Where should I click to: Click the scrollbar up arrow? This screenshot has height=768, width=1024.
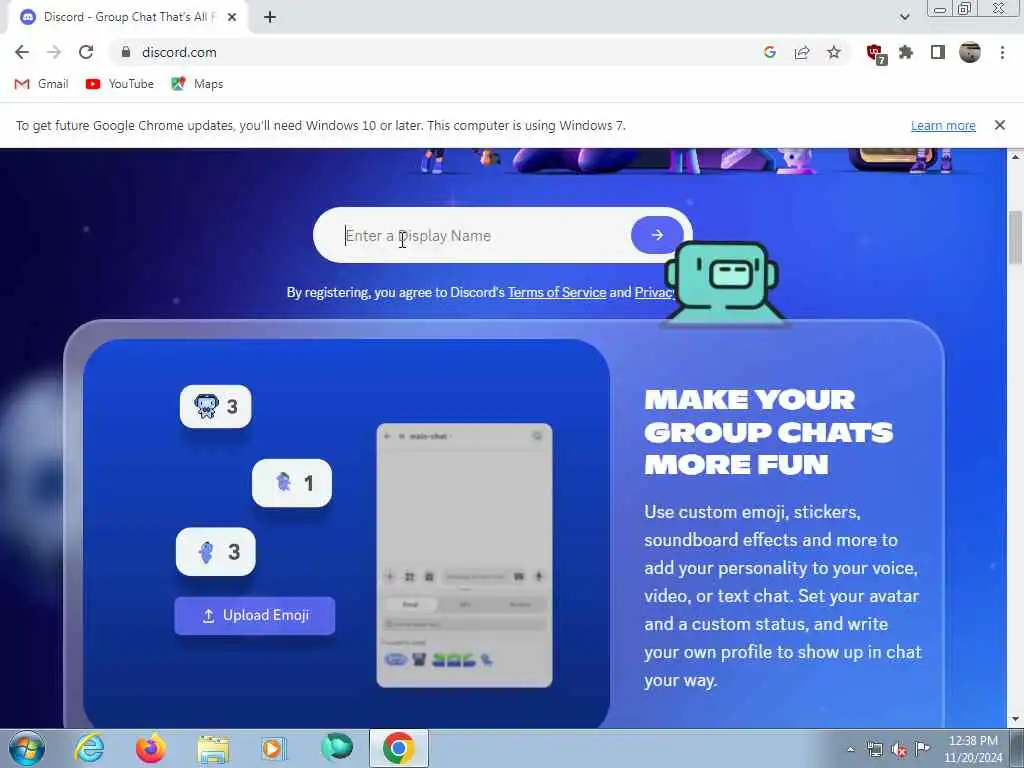tap(1015, 157)
